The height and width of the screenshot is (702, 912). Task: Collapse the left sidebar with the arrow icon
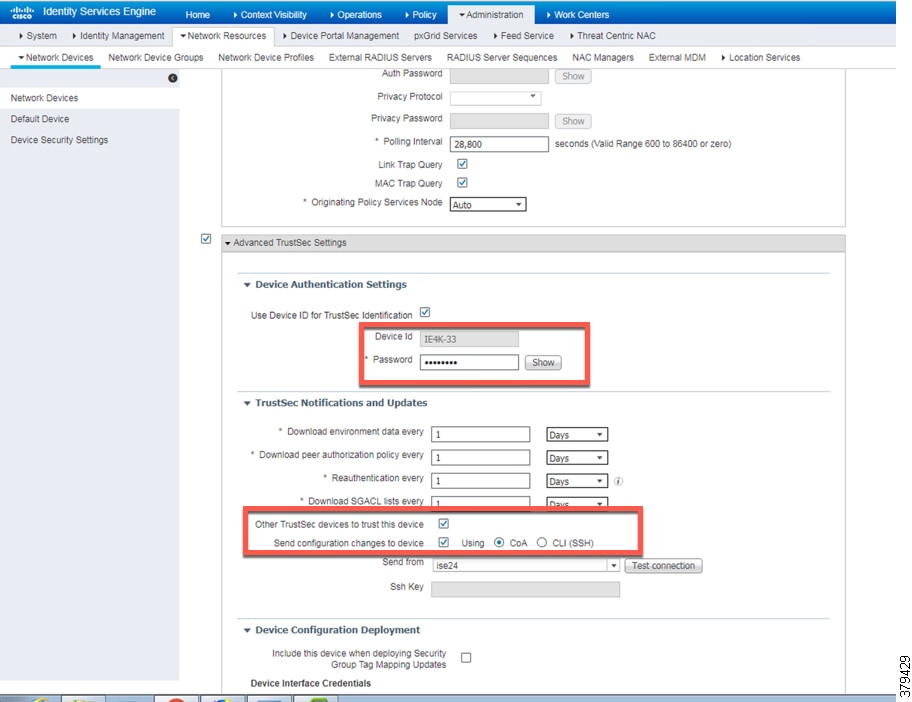point(173,78)
